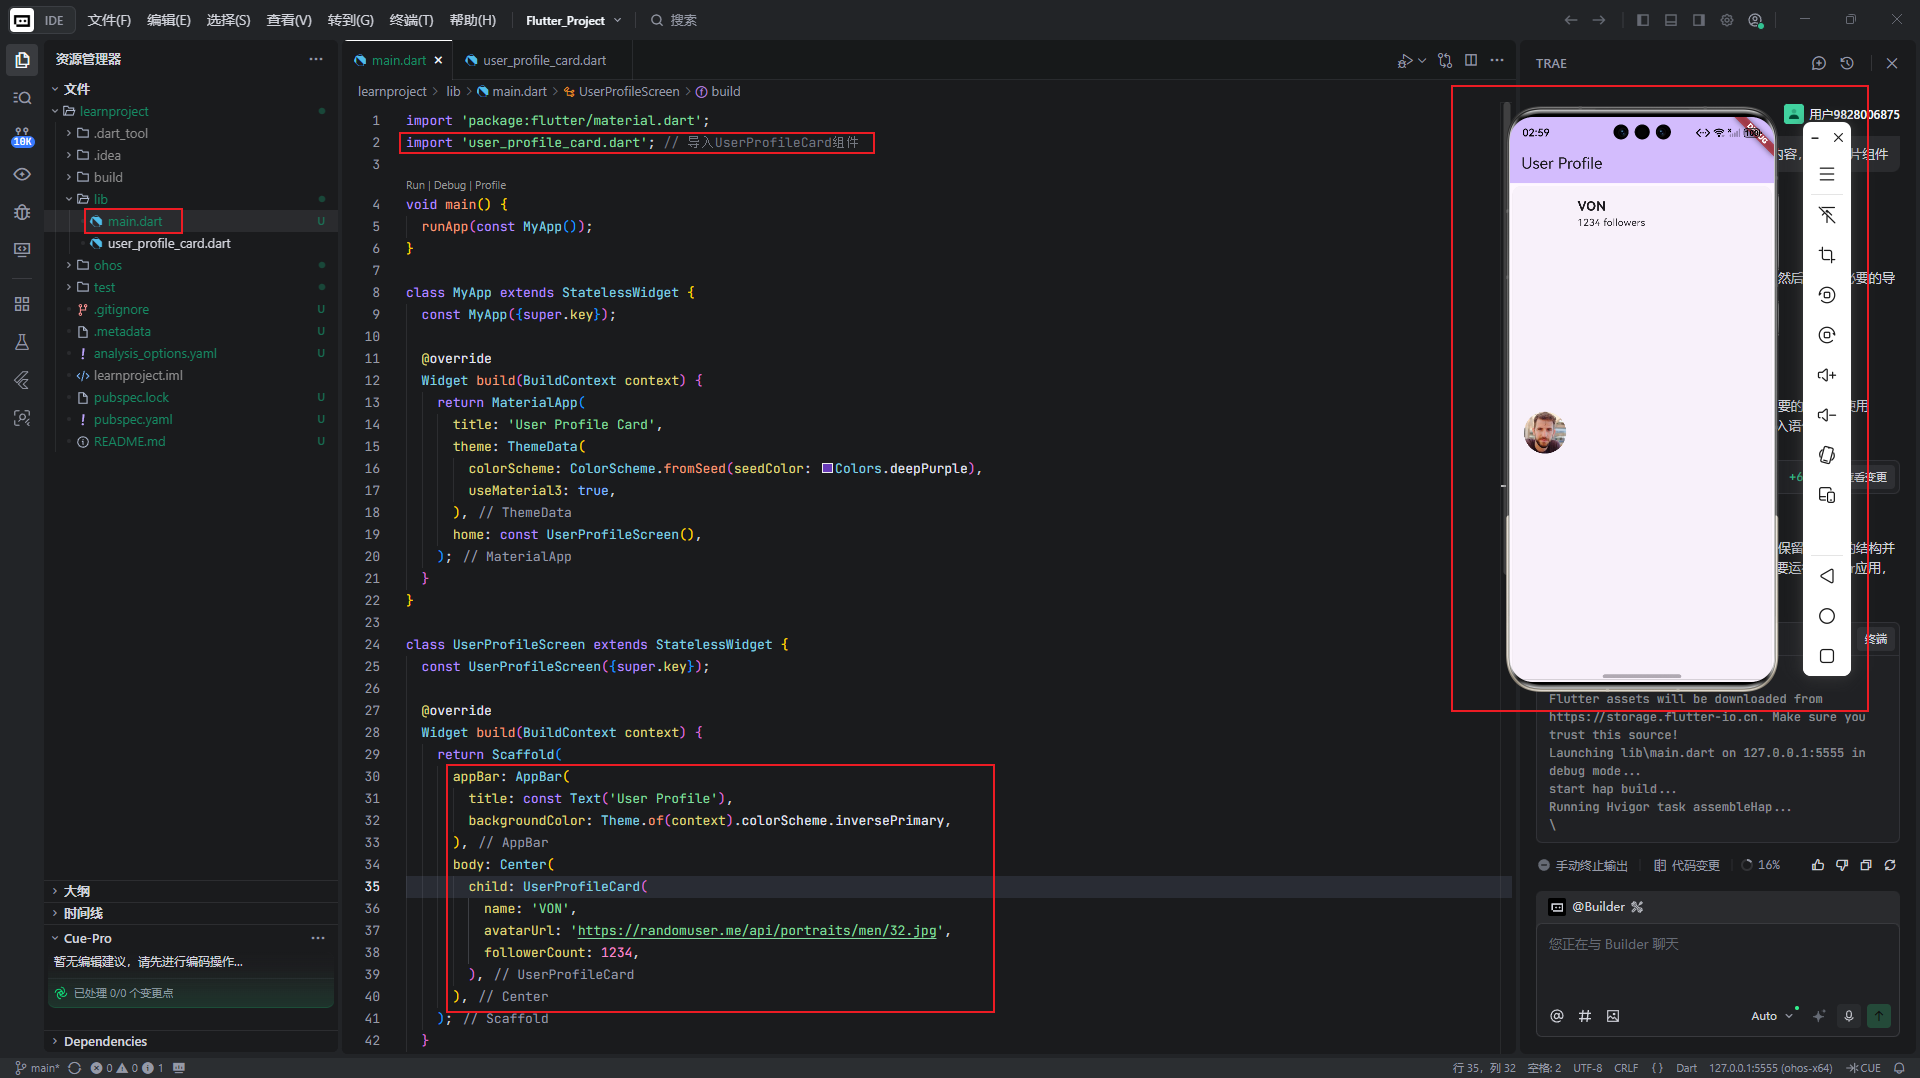The height and width of the screenshot is (1078, 1920).
Task: Click the @ mention icon in chat input
Action: [1557, 1016]
